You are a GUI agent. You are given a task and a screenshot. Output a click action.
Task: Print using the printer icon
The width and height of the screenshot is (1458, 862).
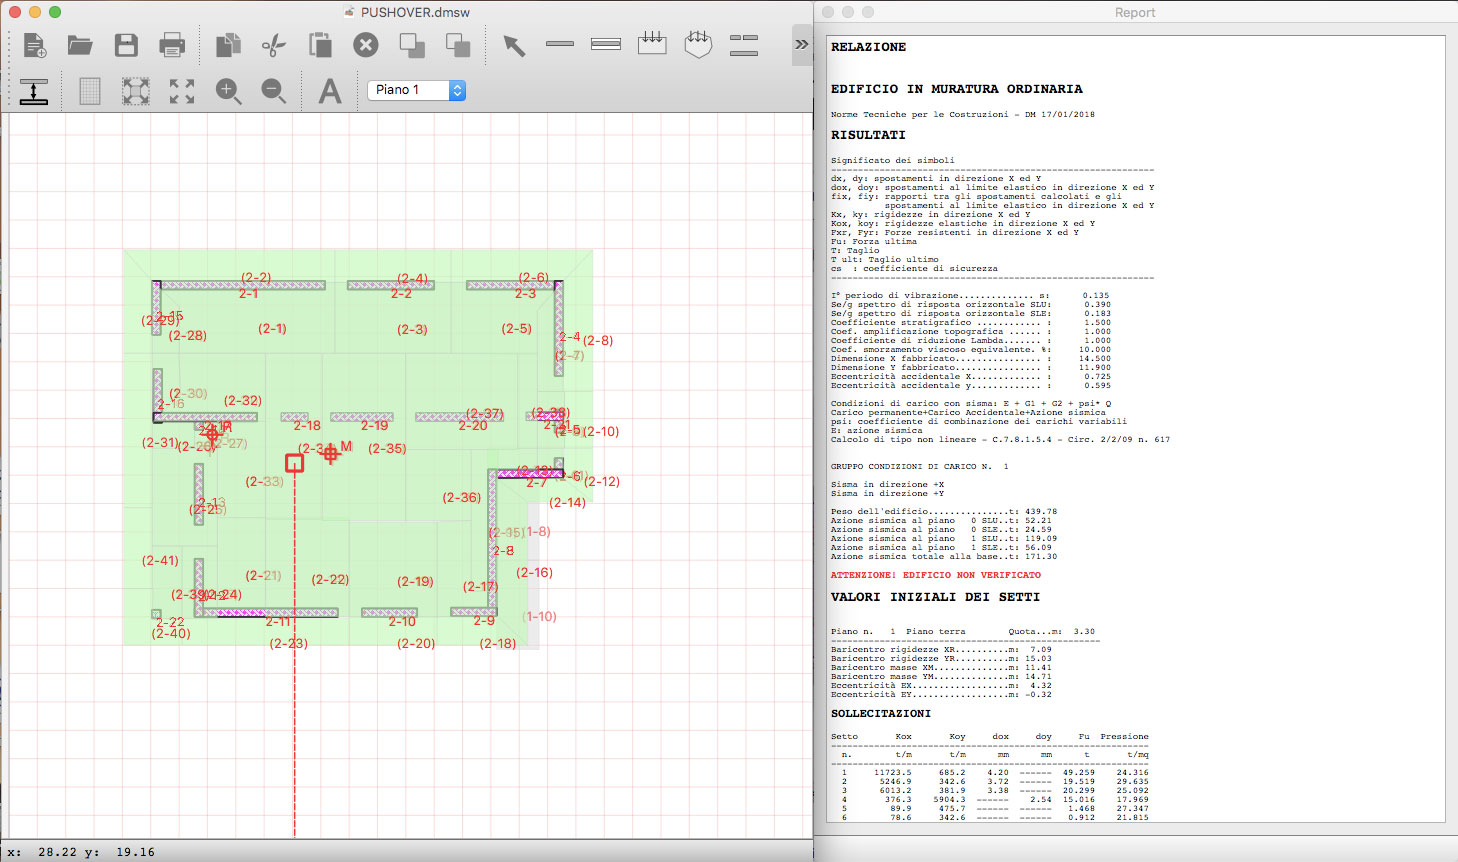(x=172, y=45)
